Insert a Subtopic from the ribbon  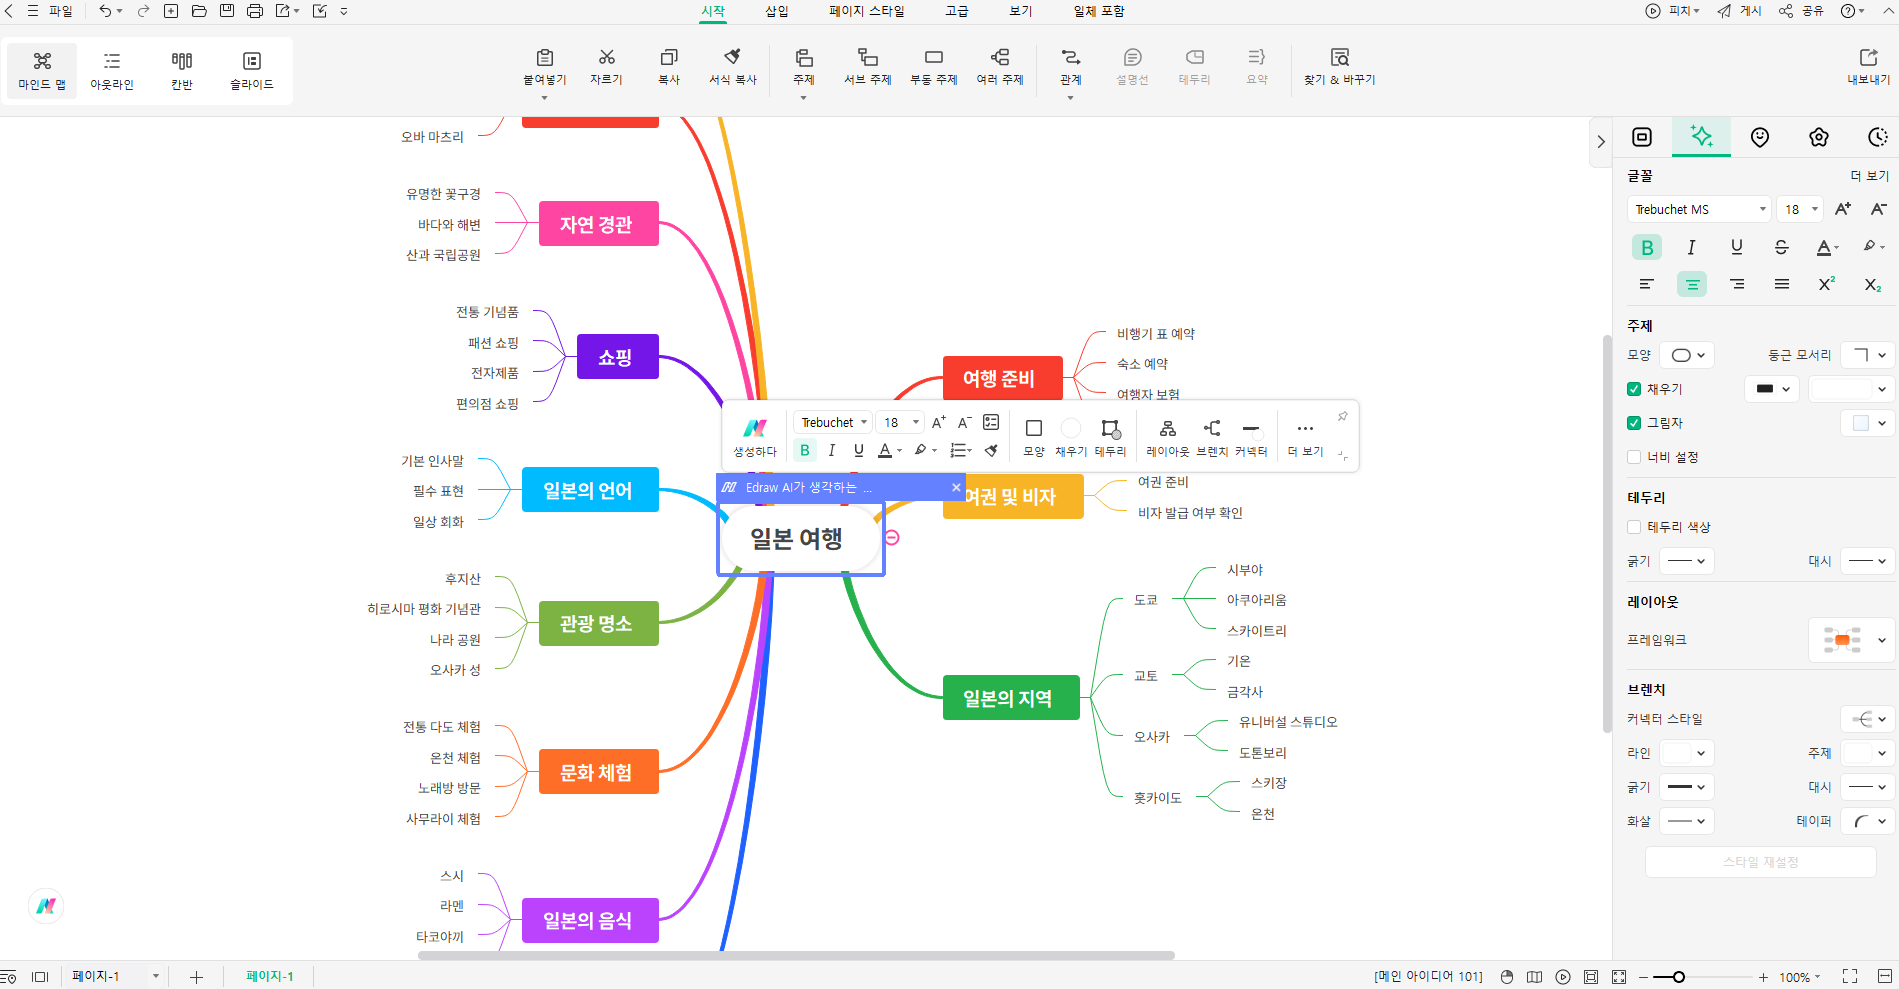click(867, 67)
